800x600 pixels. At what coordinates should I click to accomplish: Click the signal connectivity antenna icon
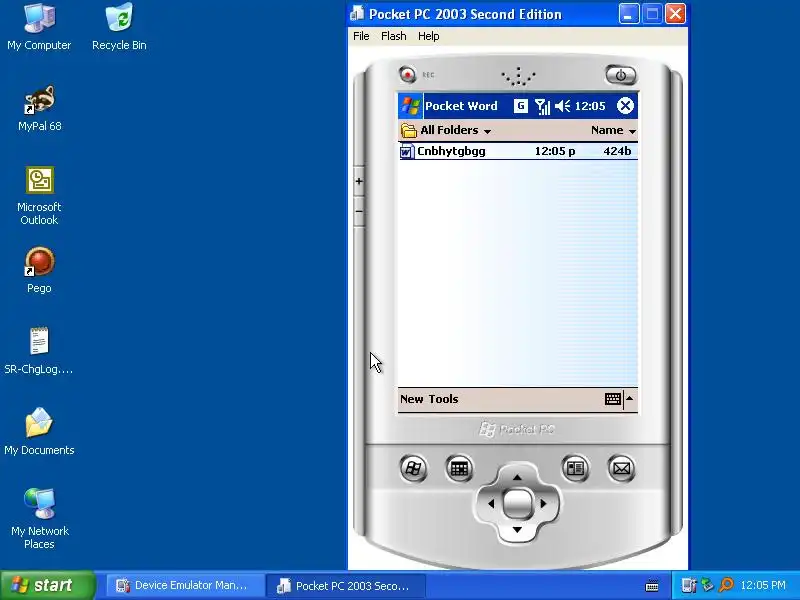pyautogui.click(x=542, y=106)
